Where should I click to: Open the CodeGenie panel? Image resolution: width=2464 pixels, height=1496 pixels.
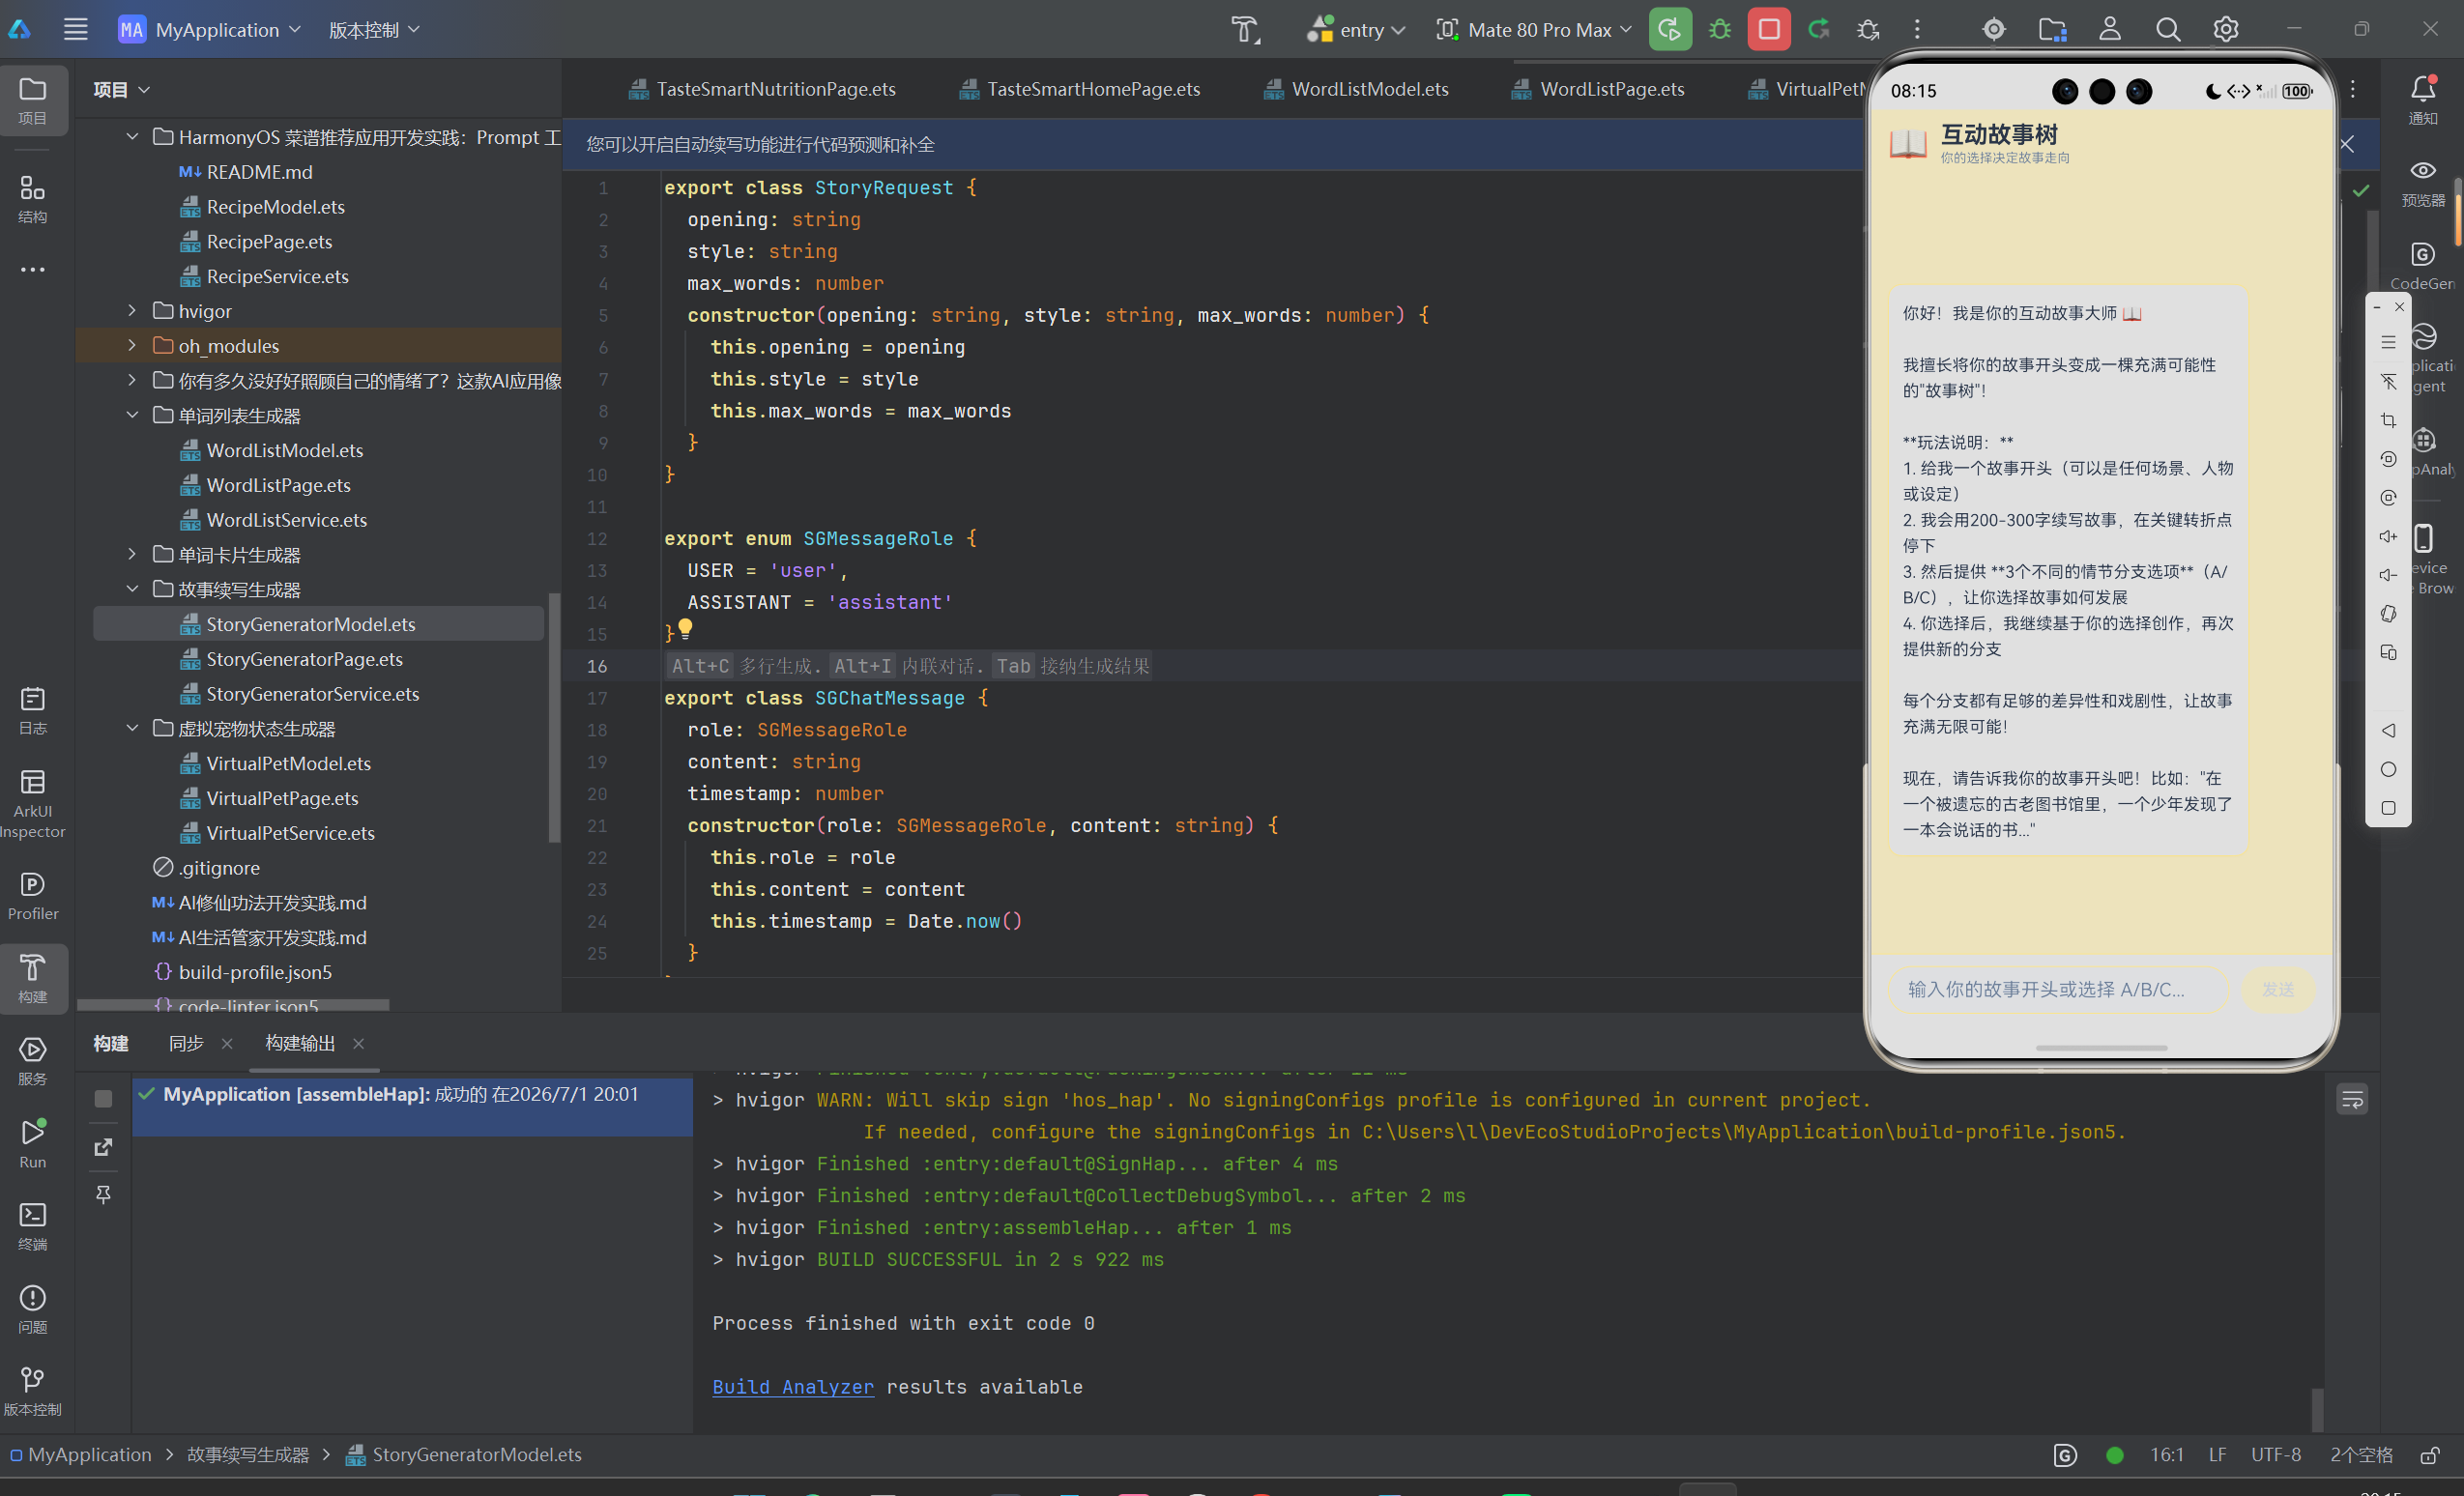[2423, 266]
